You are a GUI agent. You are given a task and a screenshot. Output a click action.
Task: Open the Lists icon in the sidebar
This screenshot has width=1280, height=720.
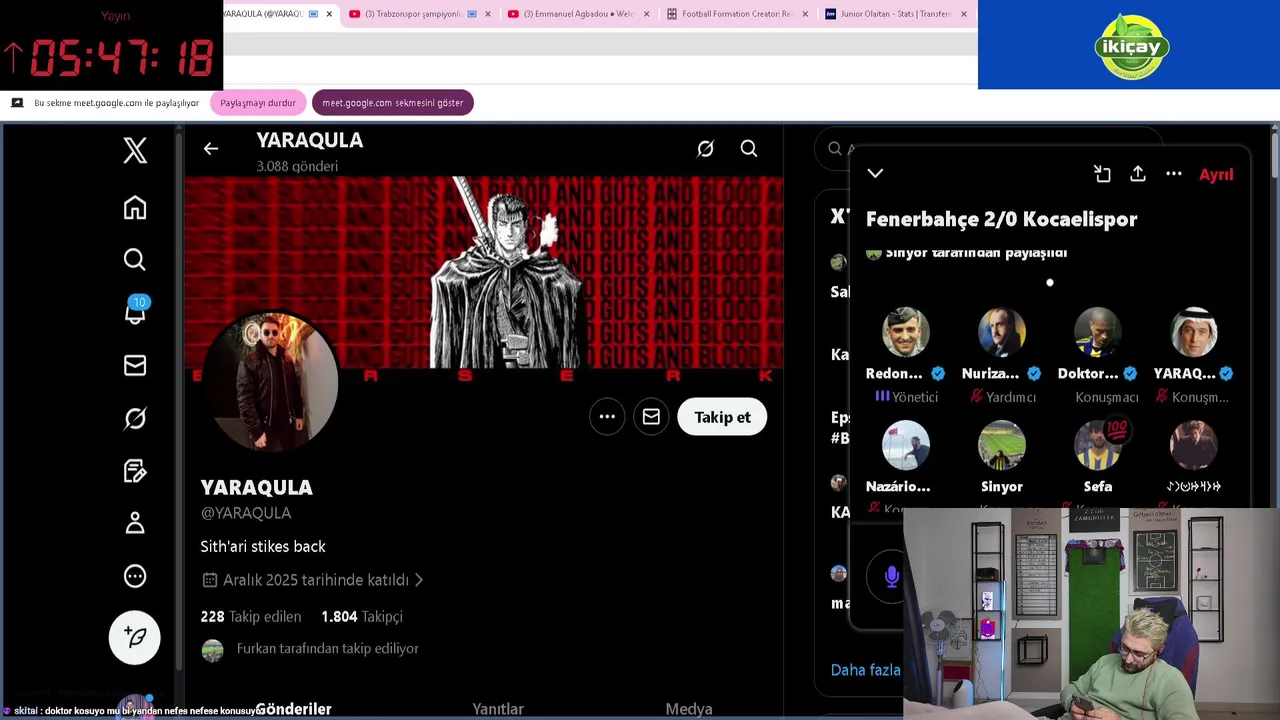coord(135,471)
